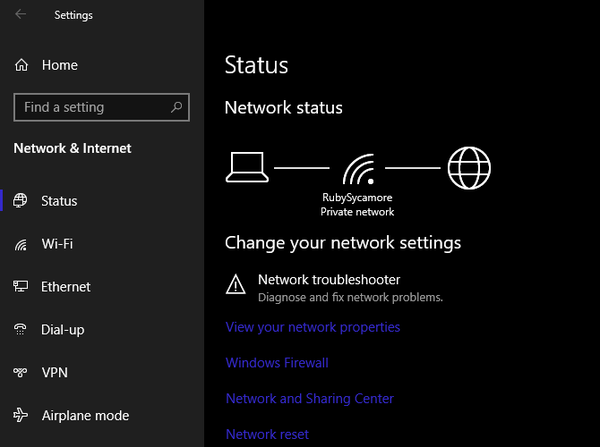The image size is (600, 447).
Task: Click the troubleshooter warning triangle icon
Action: click(236, 286)
